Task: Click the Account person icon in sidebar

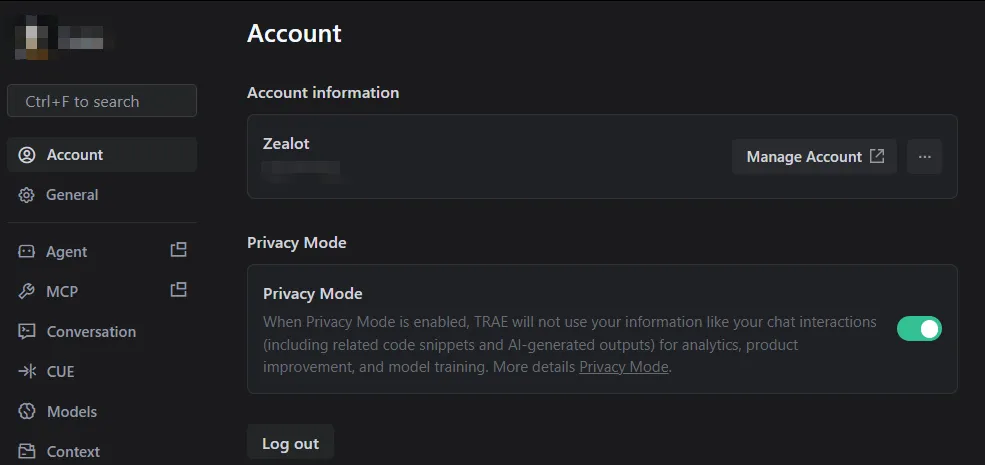Action: click(x=27, y=155)
